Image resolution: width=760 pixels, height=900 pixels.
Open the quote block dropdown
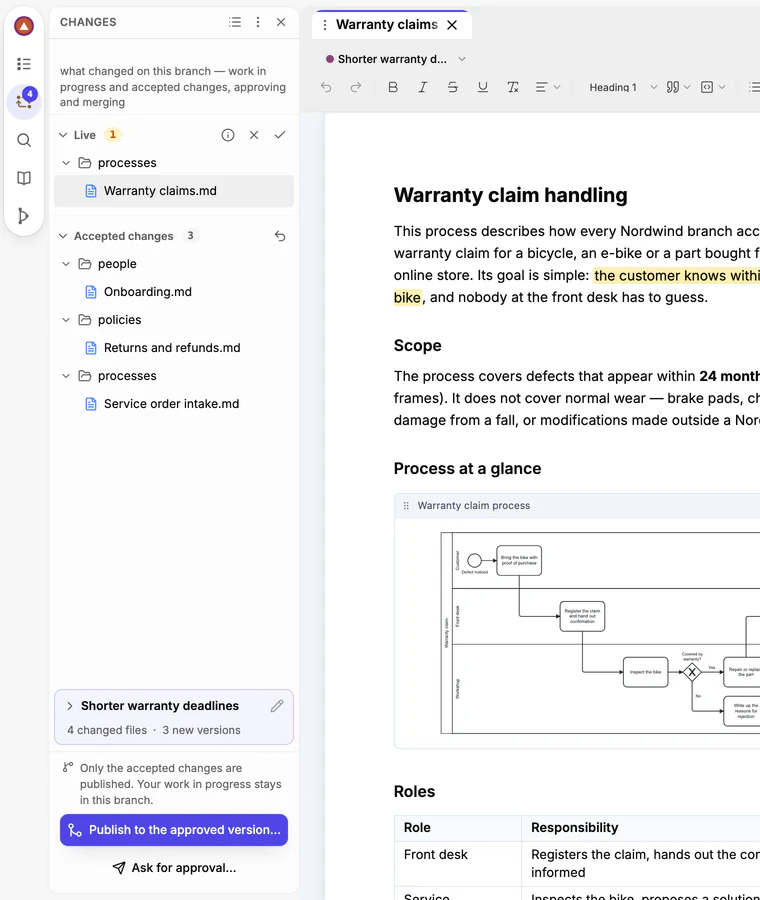click(x=678, y=87)
